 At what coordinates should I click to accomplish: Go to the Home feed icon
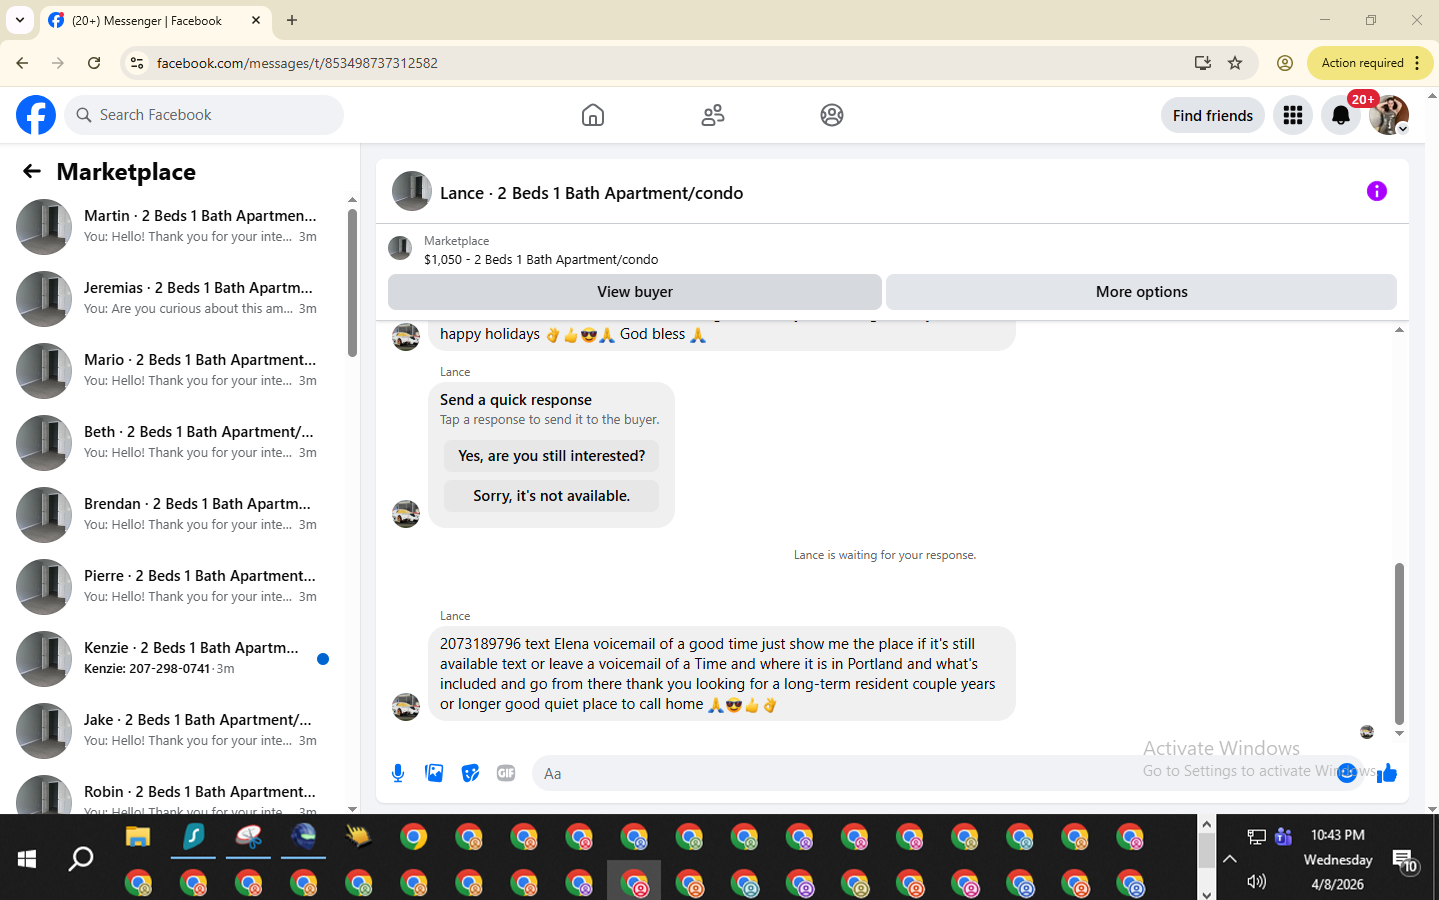tap(593, 115)
